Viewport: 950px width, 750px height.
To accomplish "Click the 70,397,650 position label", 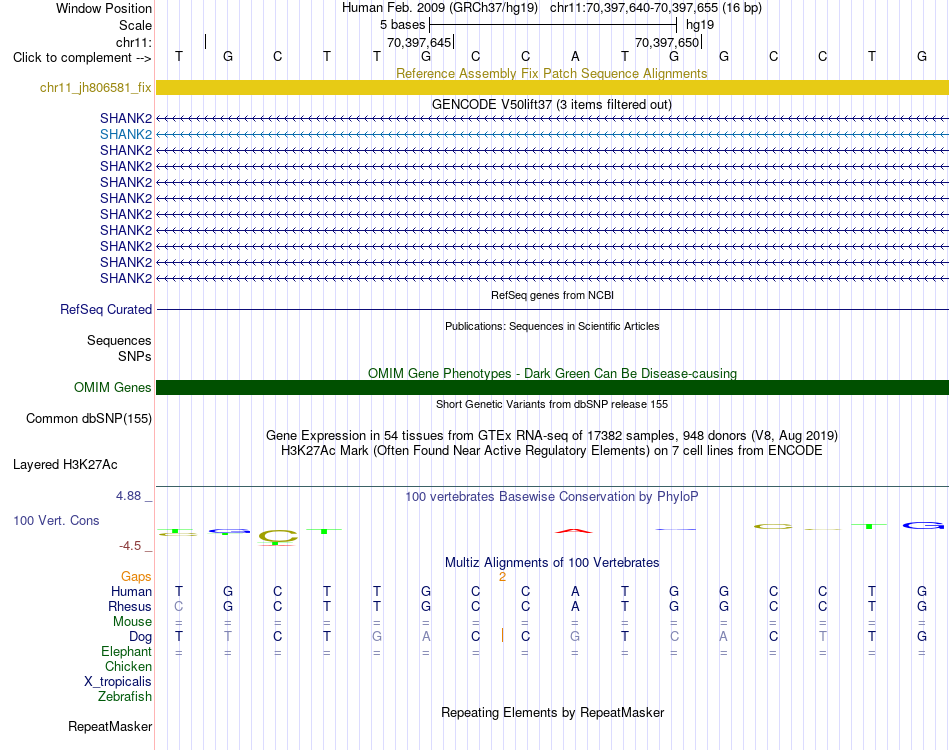I will [667, 42].
